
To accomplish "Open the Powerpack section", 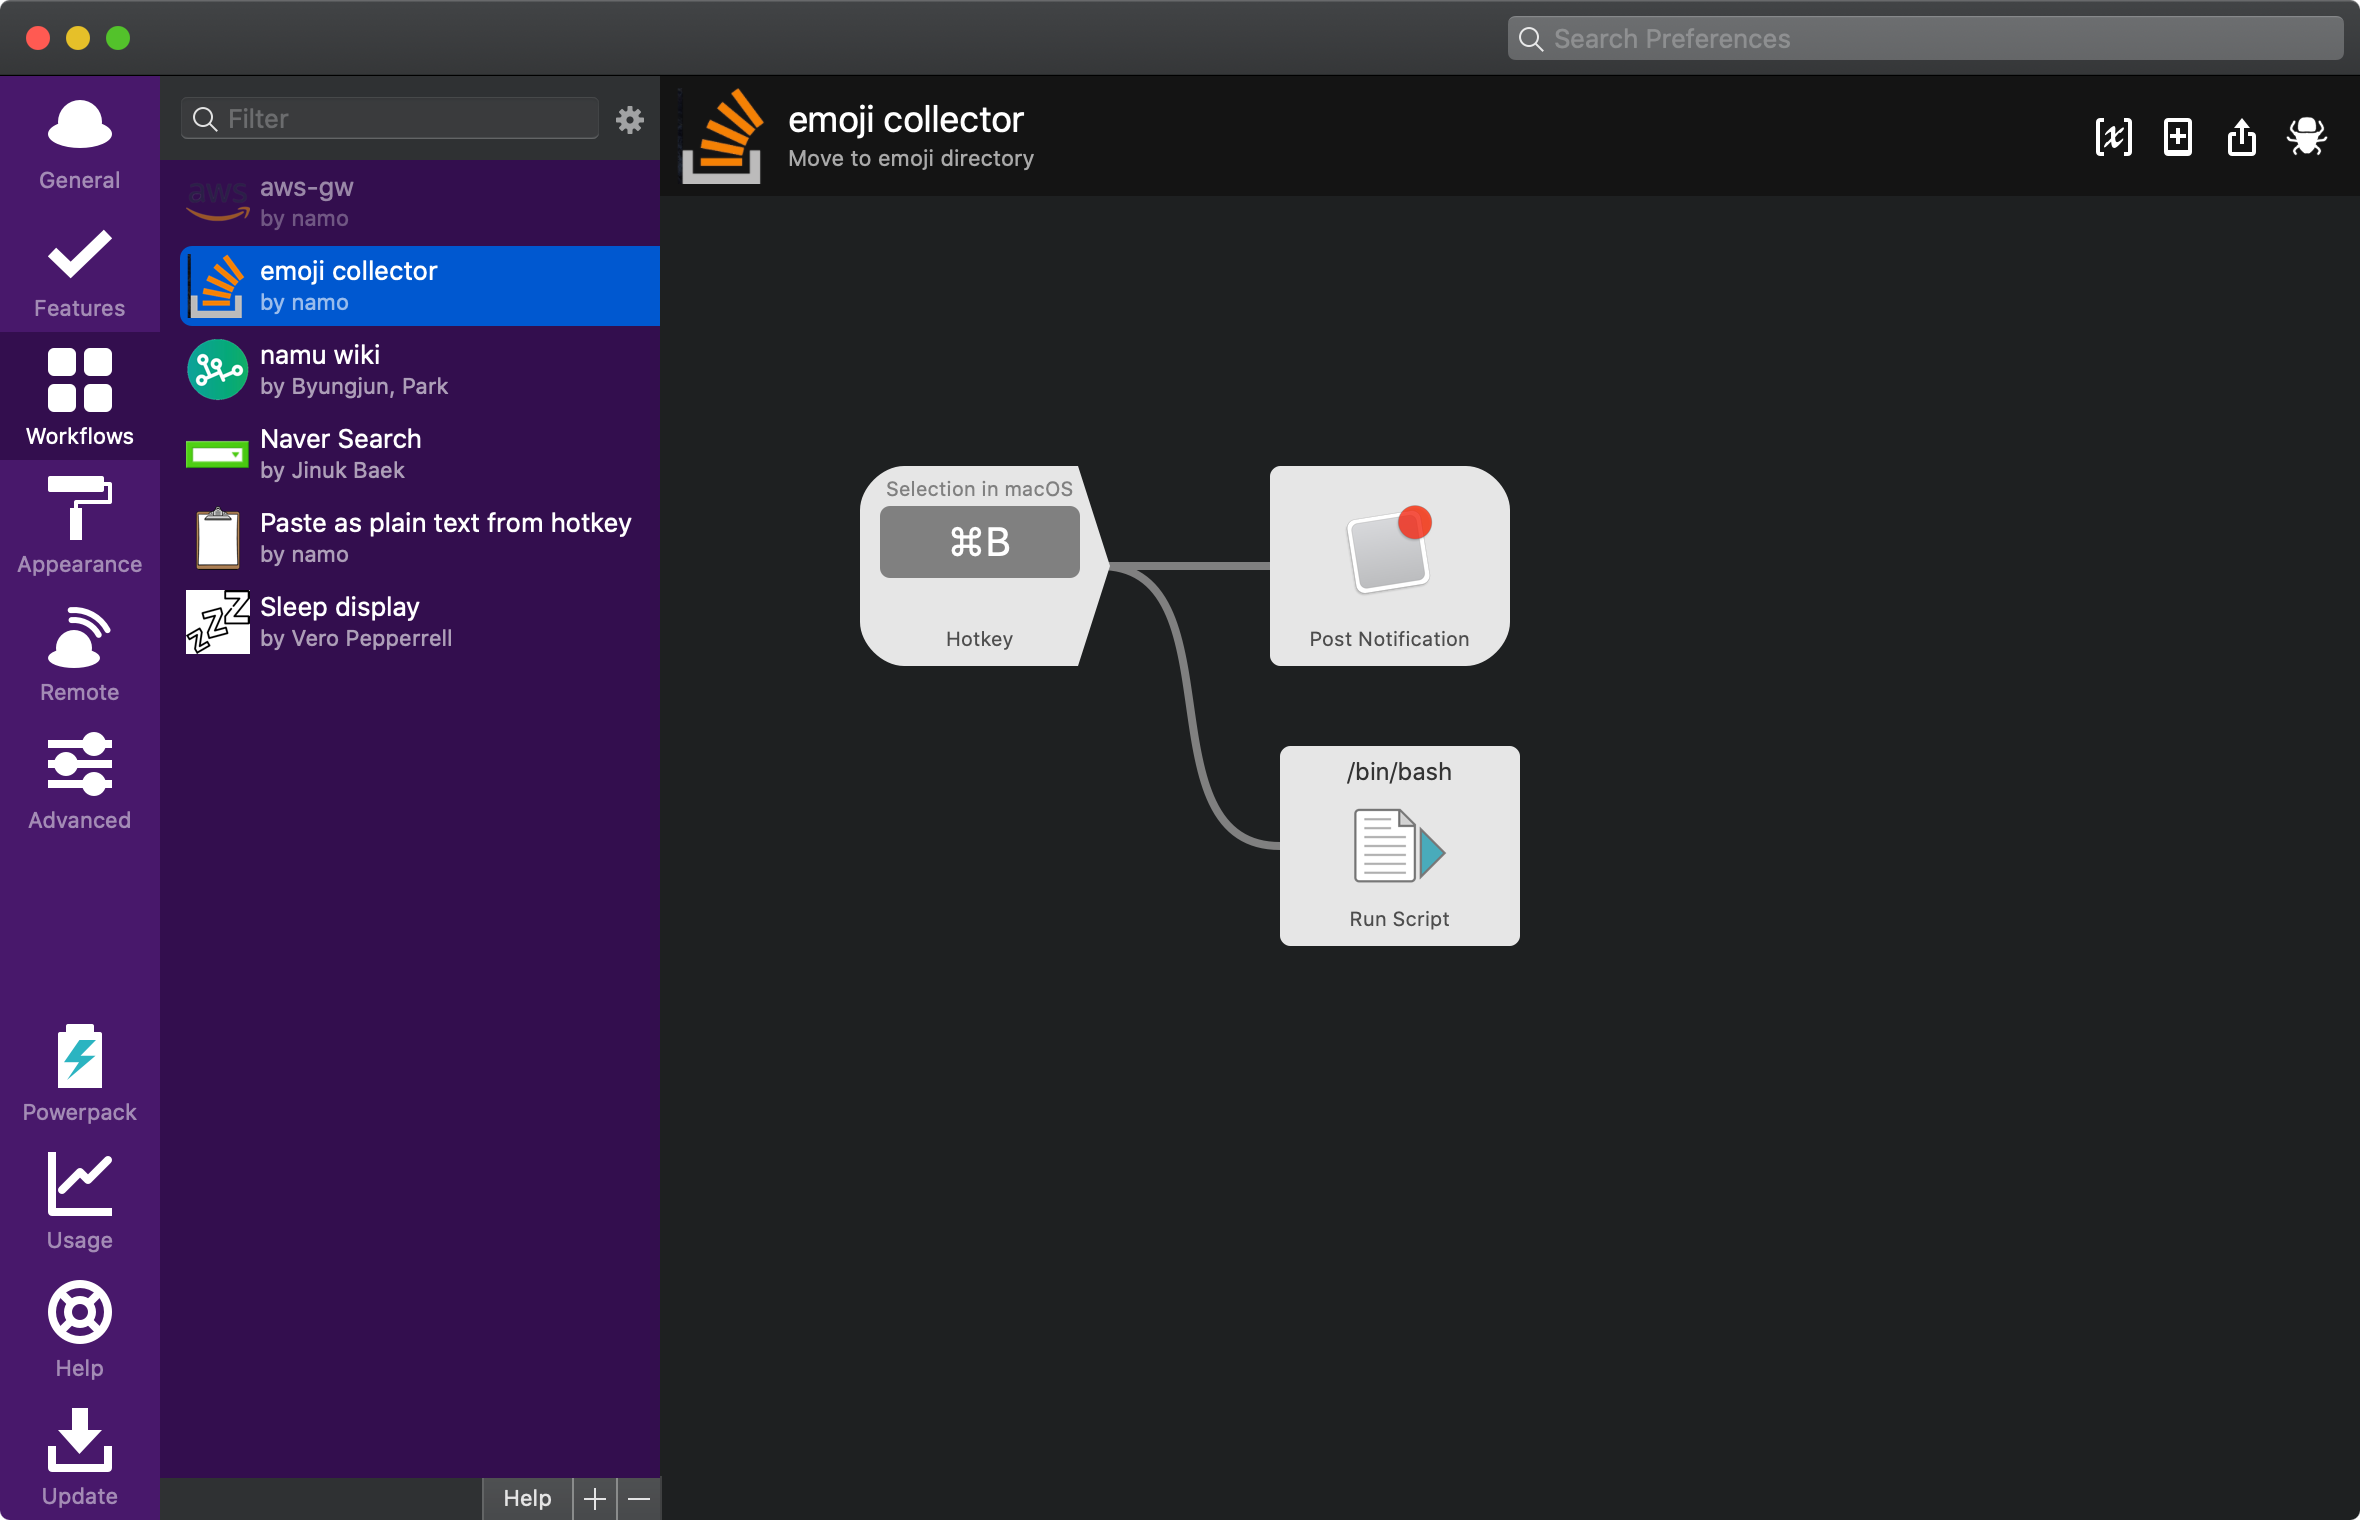I will [79, 1073].
